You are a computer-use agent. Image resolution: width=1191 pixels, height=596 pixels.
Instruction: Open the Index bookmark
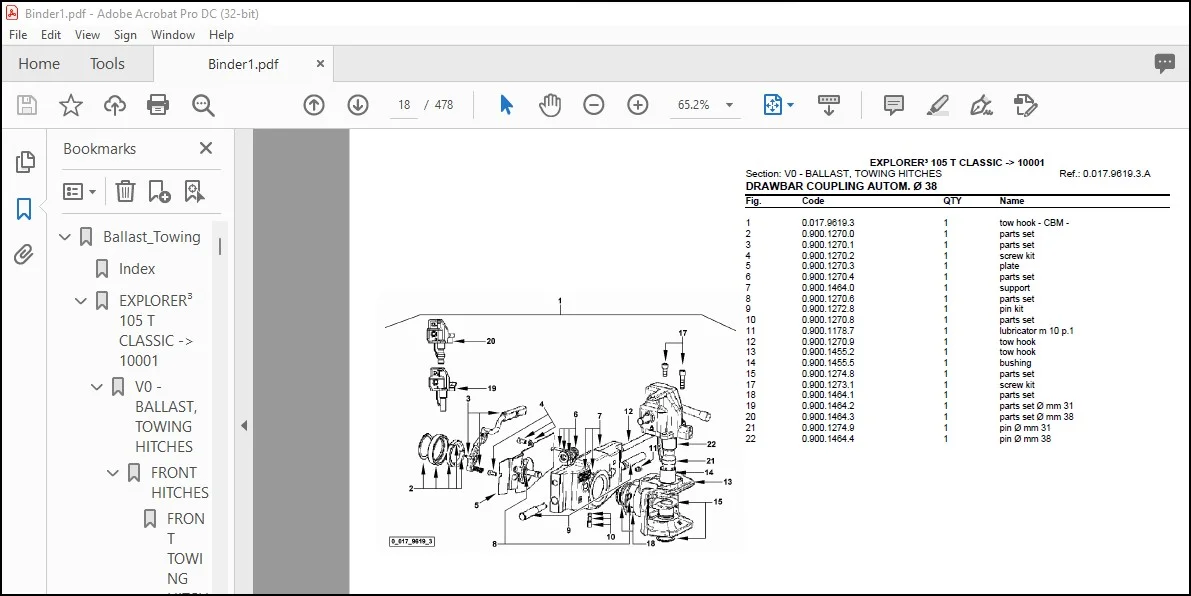click(x=137, y=269)
